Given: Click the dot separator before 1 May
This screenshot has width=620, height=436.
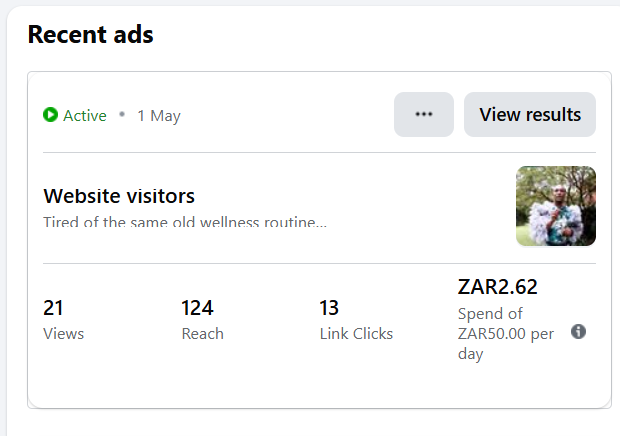Looking at the screenshot, I should 122,115.
